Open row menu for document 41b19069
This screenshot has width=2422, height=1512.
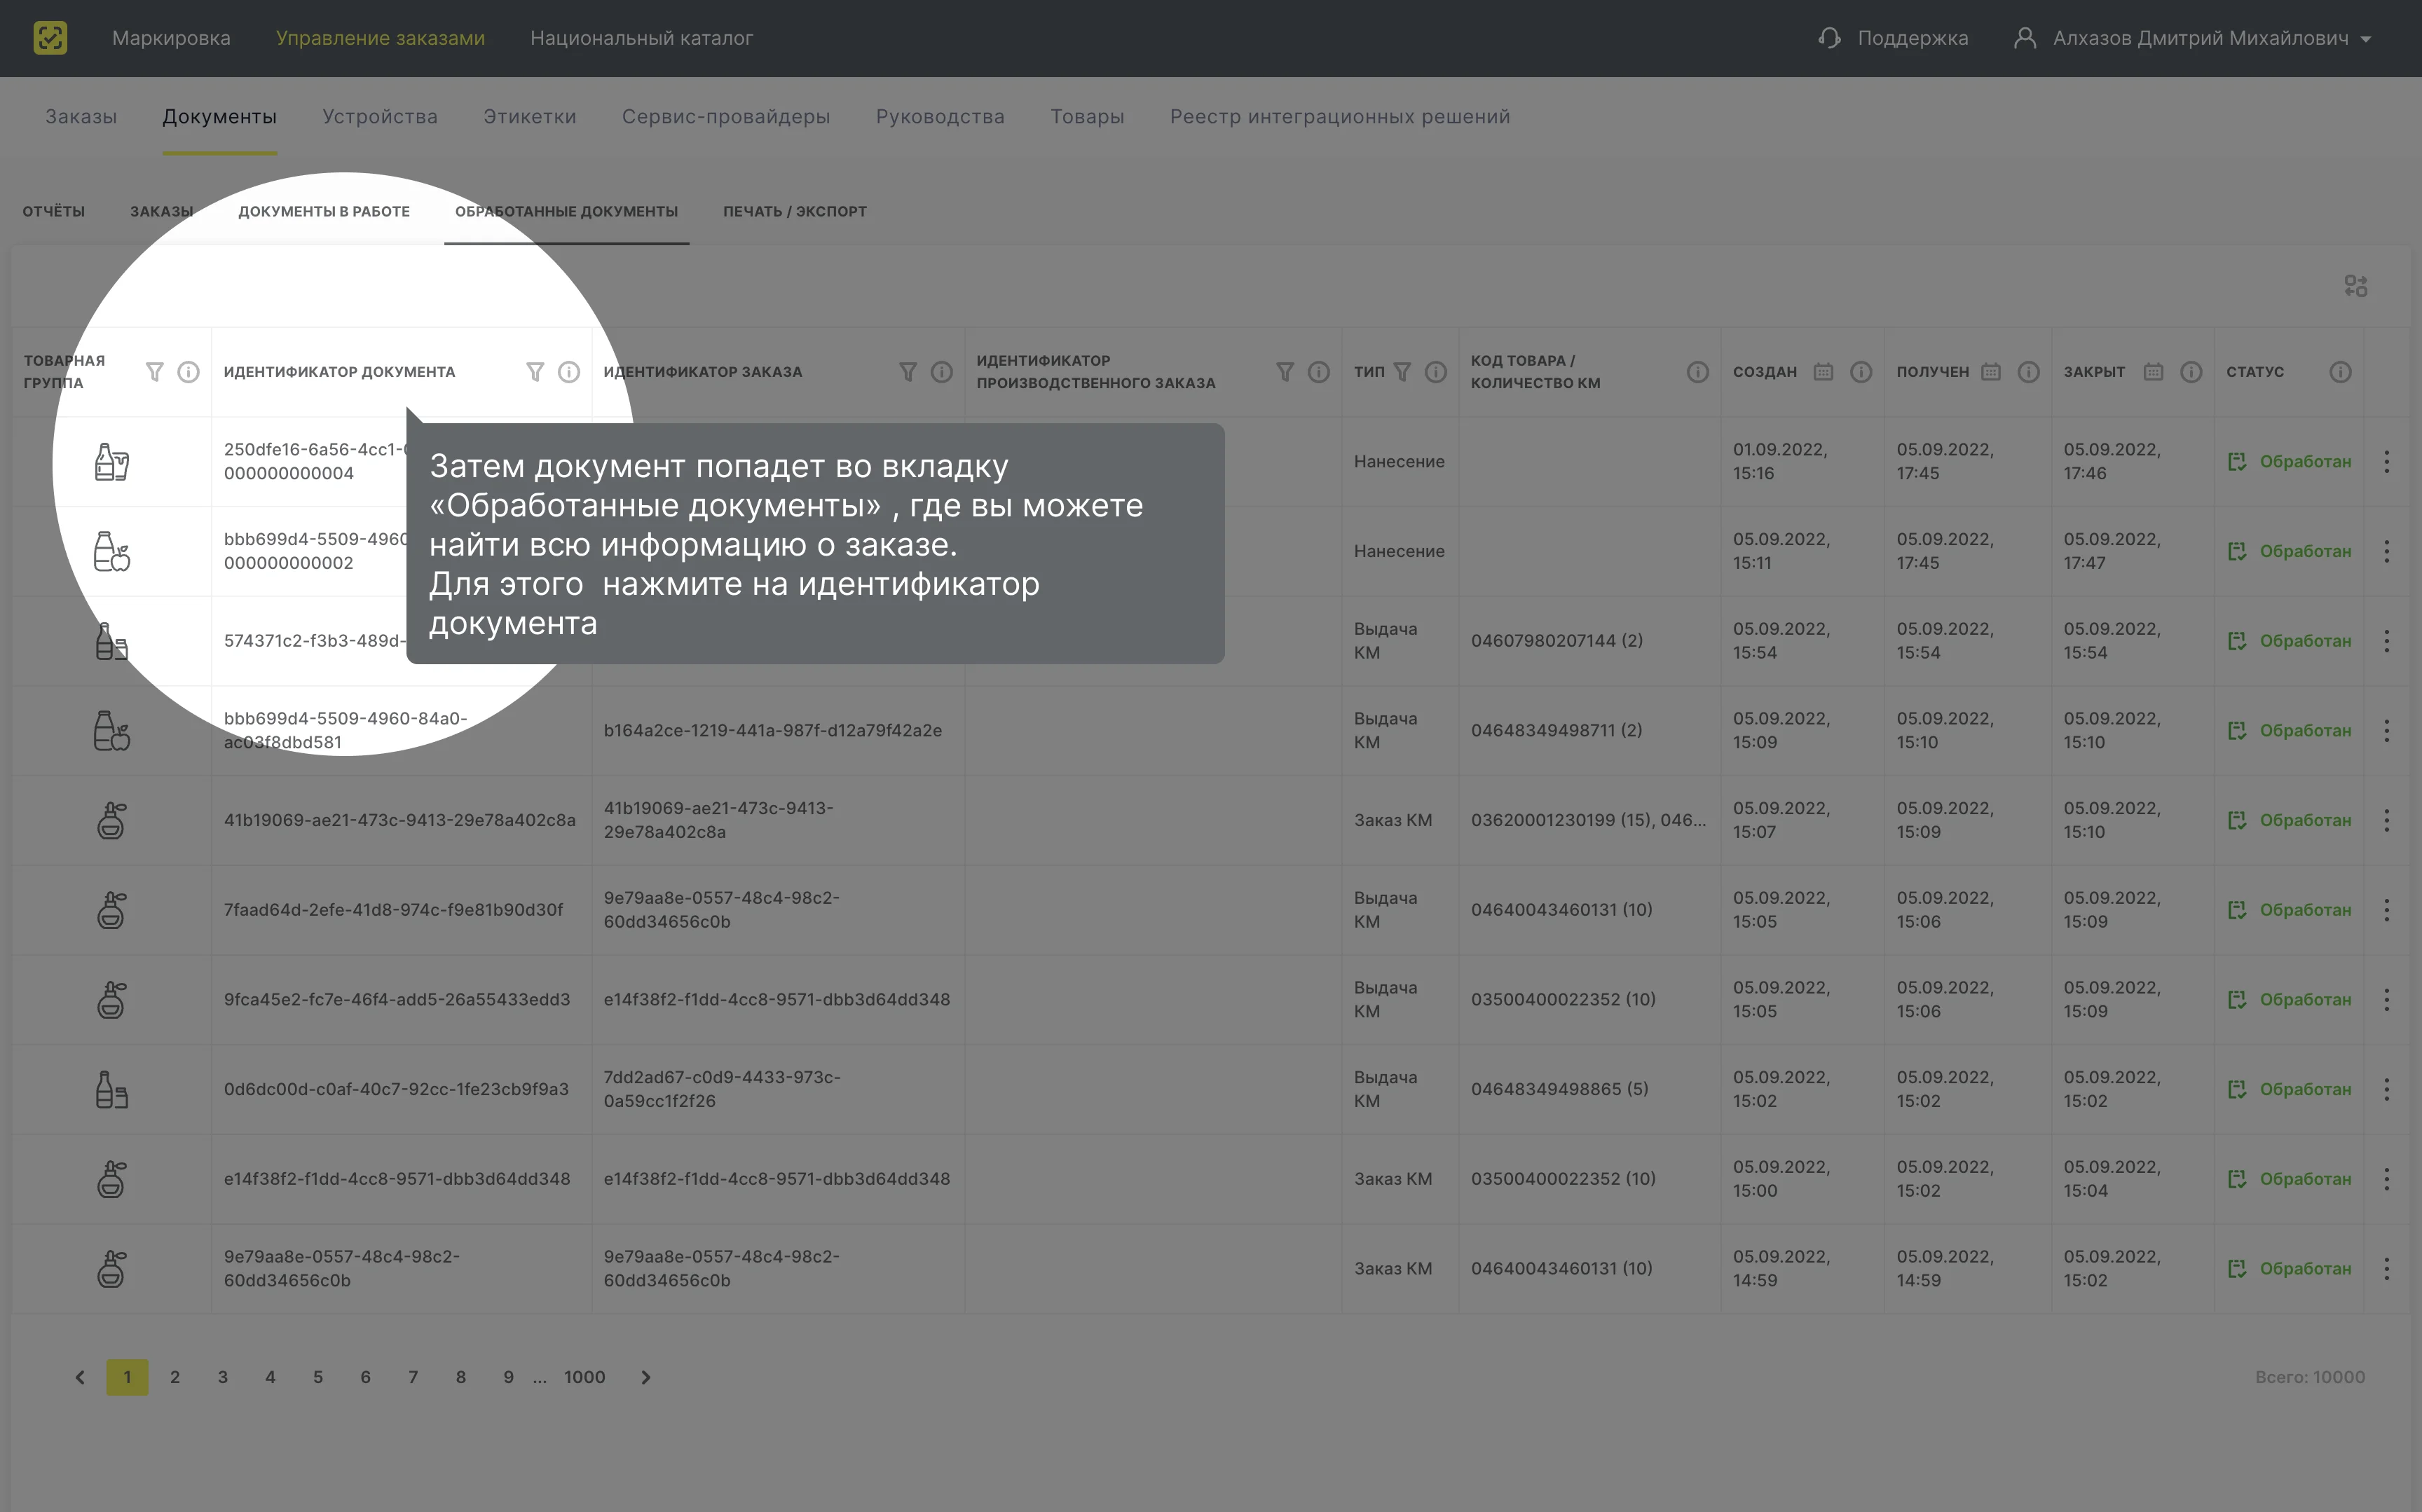(2387, 820)
